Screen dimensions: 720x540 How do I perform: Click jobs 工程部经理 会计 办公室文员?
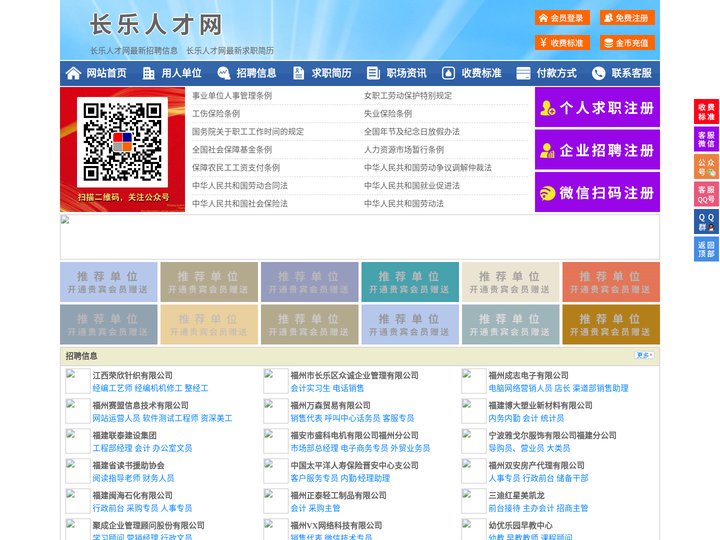coord(142,448)
